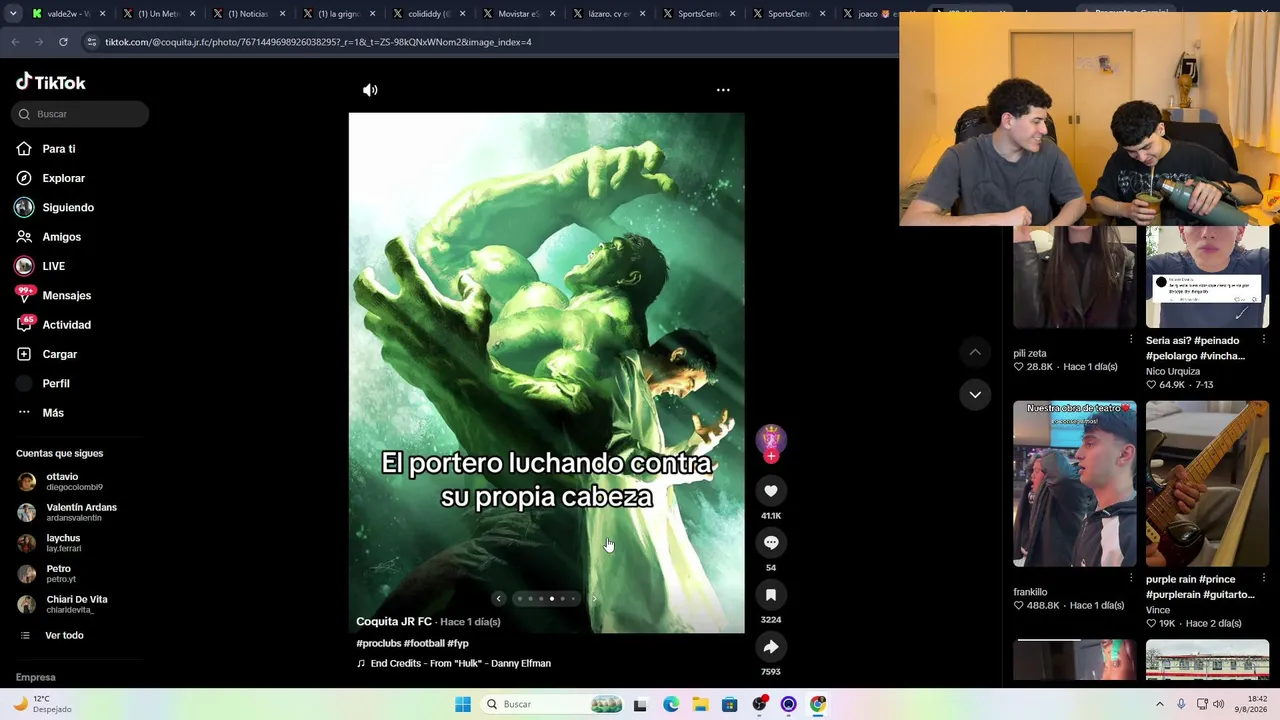Open the #fyp hashtag
1280x720 pixels.
click(x=458, y=644)
